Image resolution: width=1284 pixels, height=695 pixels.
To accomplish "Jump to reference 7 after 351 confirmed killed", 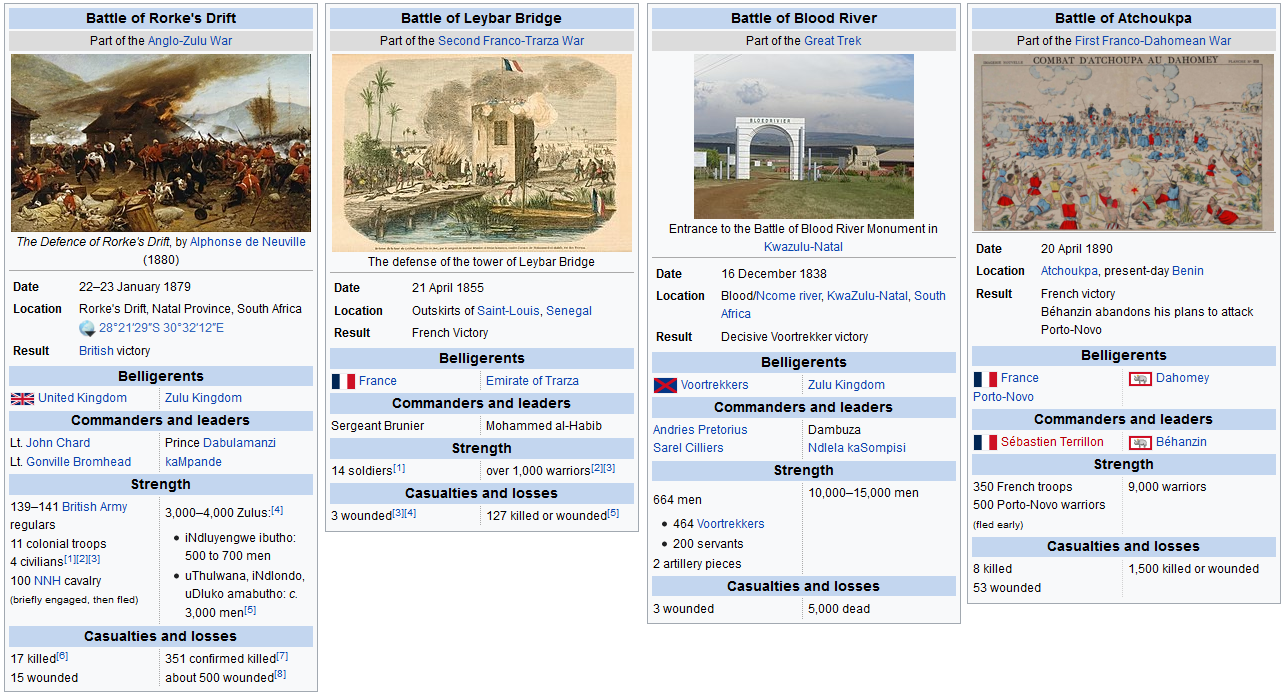I will [282, 656].
